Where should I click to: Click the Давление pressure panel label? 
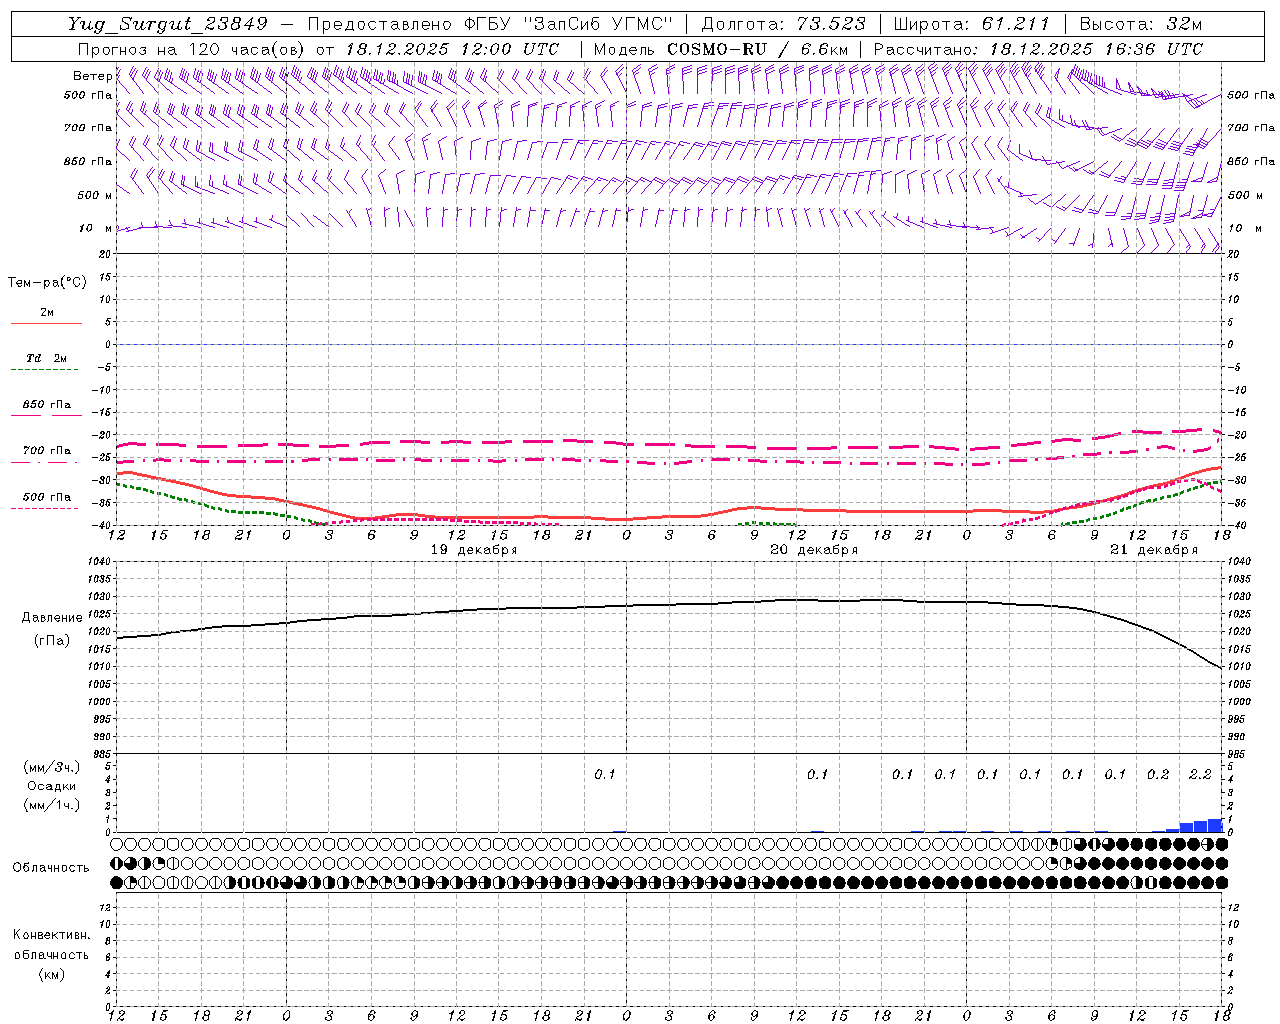pos(52,618)
